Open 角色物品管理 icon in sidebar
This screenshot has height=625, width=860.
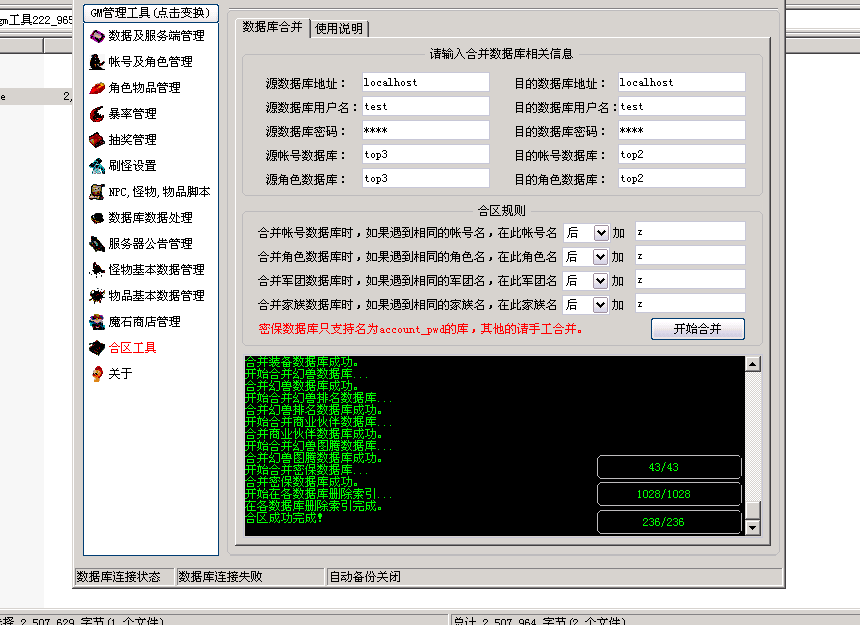(x=97, y=88)
